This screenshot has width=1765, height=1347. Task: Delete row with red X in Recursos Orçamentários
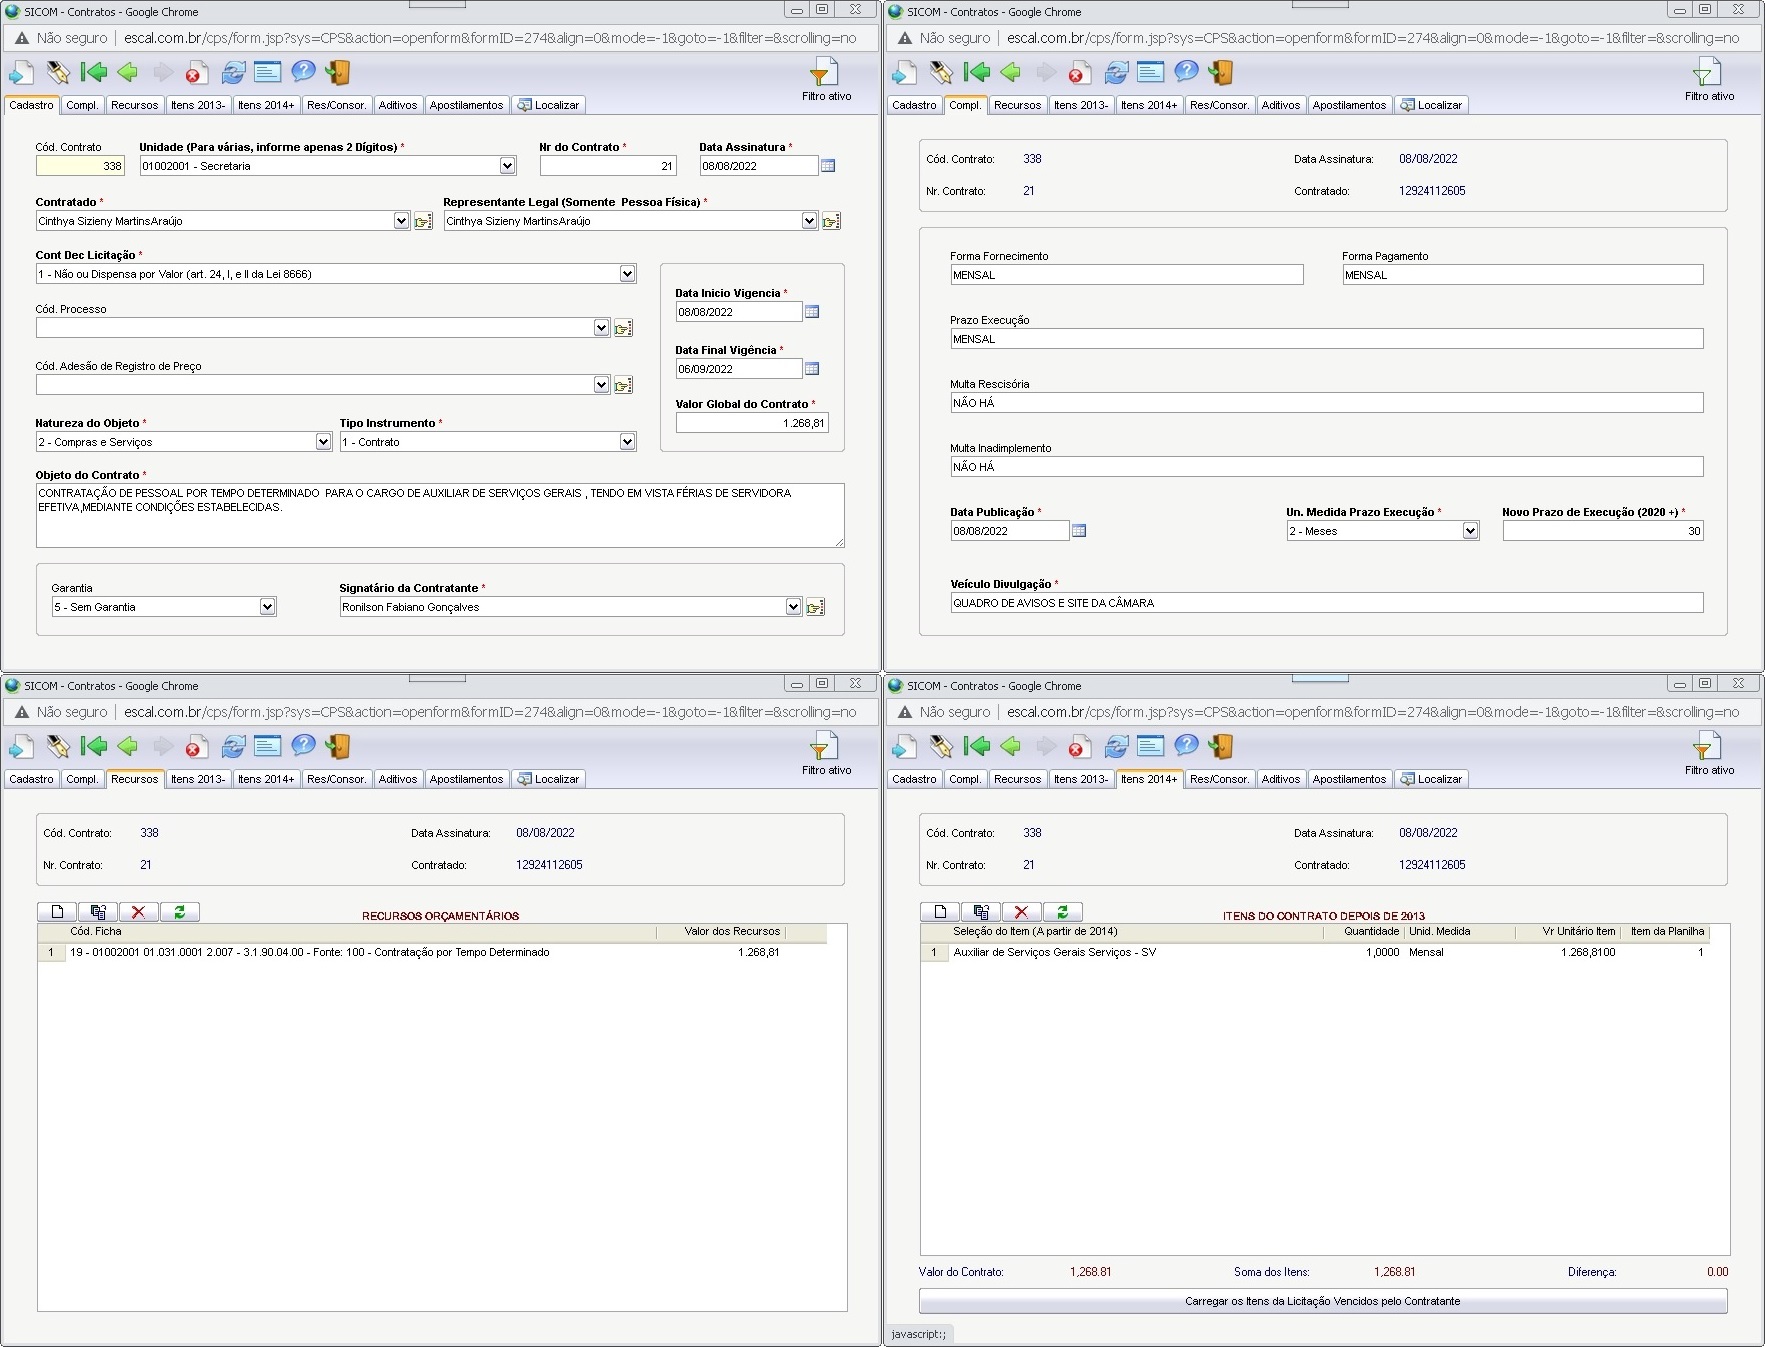click(138, 912)
